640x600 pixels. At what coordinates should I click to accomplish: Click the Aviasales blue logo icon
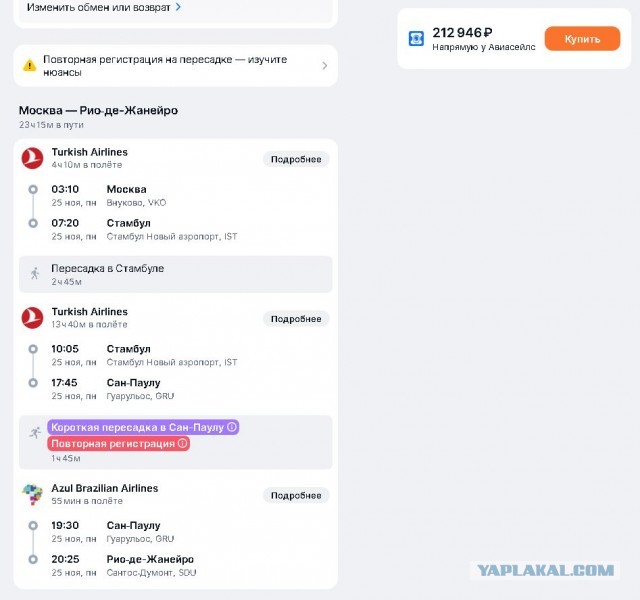416,39
